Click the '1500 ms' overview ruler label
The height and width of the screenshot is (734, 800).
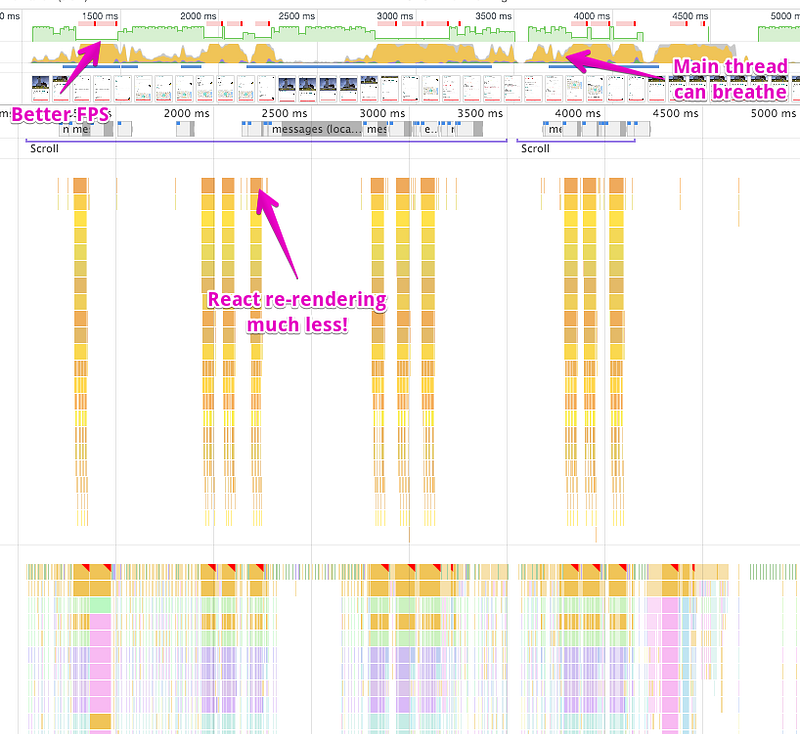click(100, 16)
